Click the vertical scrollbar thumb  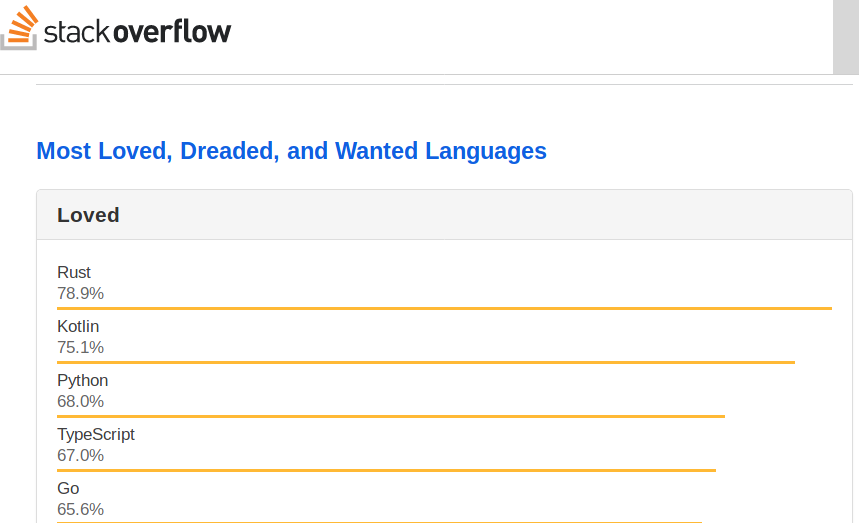(845, 37)
